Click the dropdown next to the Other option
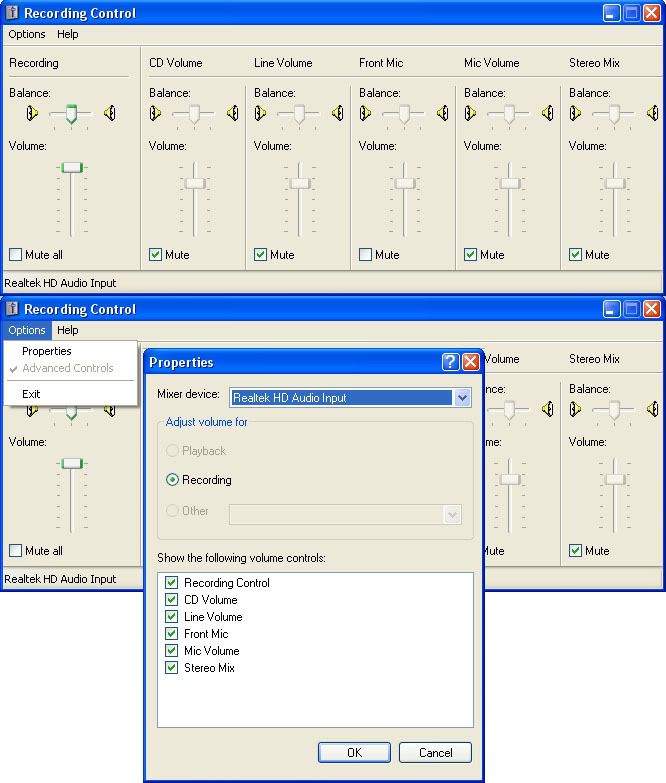 (x=452, y=514)
